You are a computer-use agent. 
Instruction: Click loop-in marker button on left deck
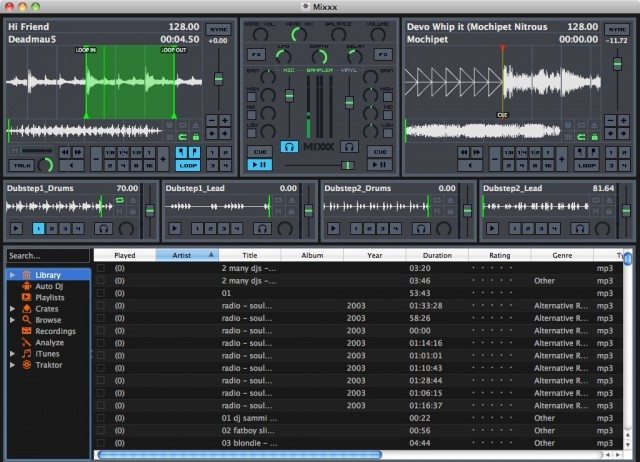[182, 153]
